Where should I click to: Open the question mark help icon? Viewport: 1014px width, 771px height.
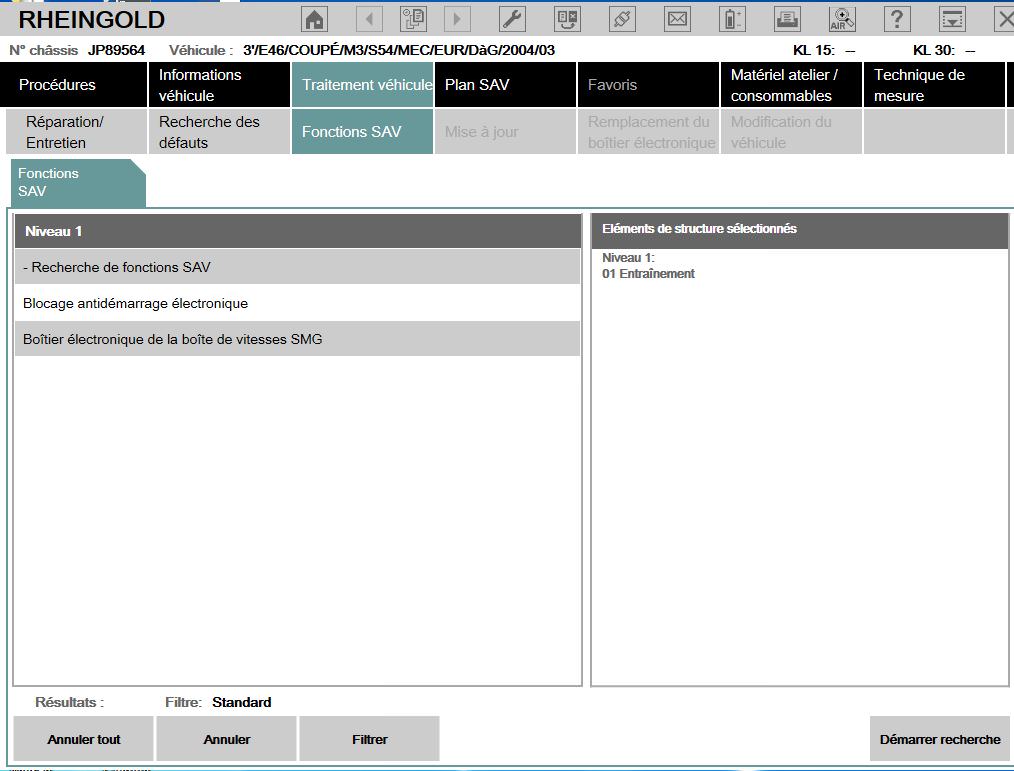pos(897,19)
